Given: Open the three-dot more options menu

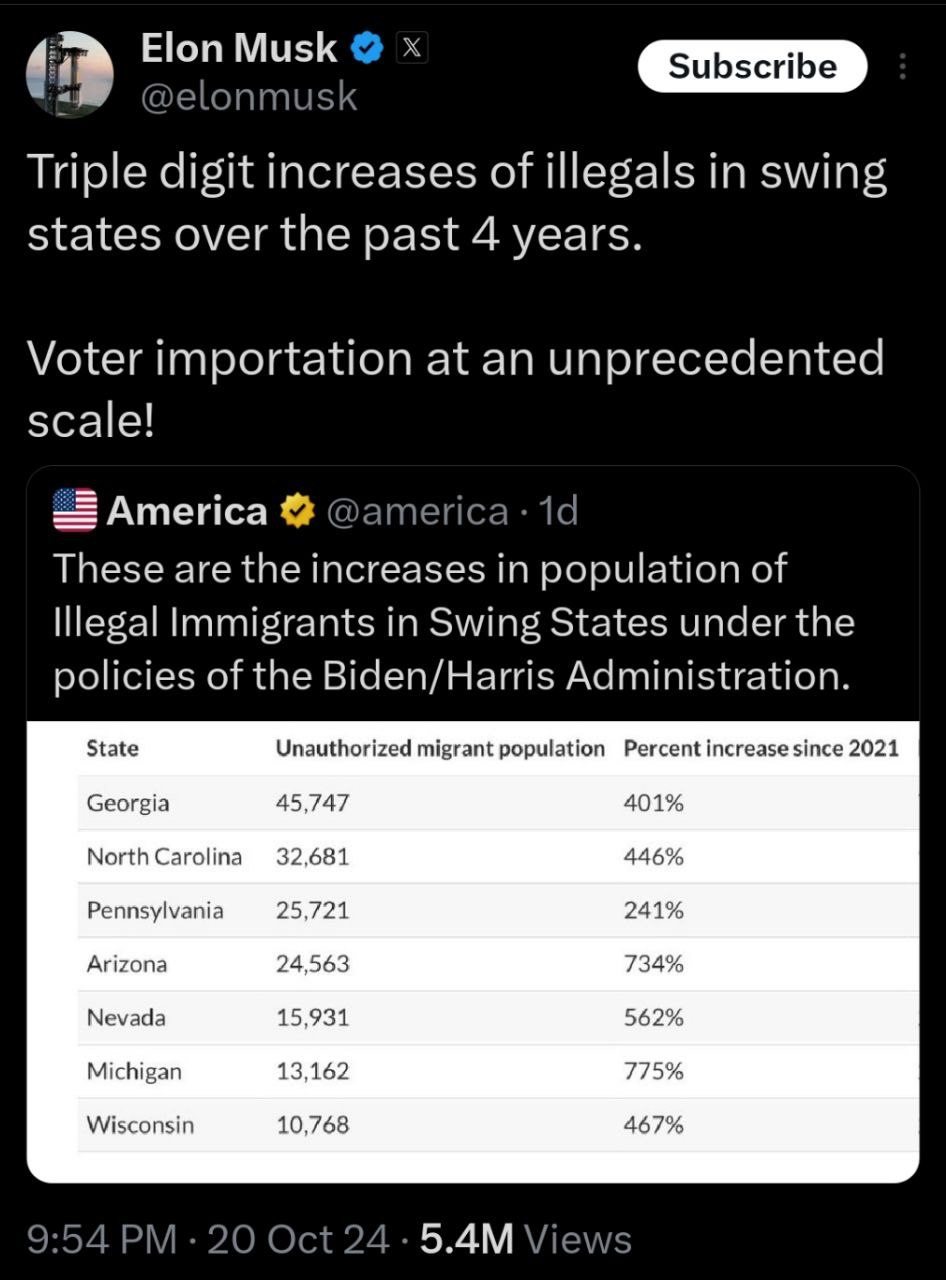Looking at the screenshot, I should [903, 66].
